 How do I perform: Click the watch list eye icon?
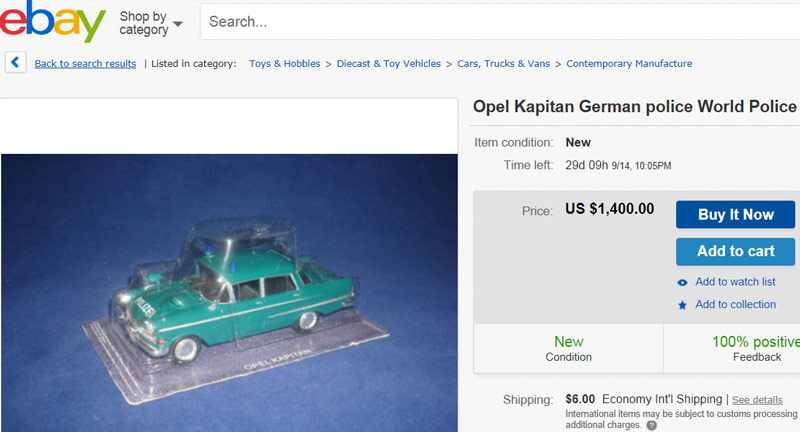pos(682,282)
